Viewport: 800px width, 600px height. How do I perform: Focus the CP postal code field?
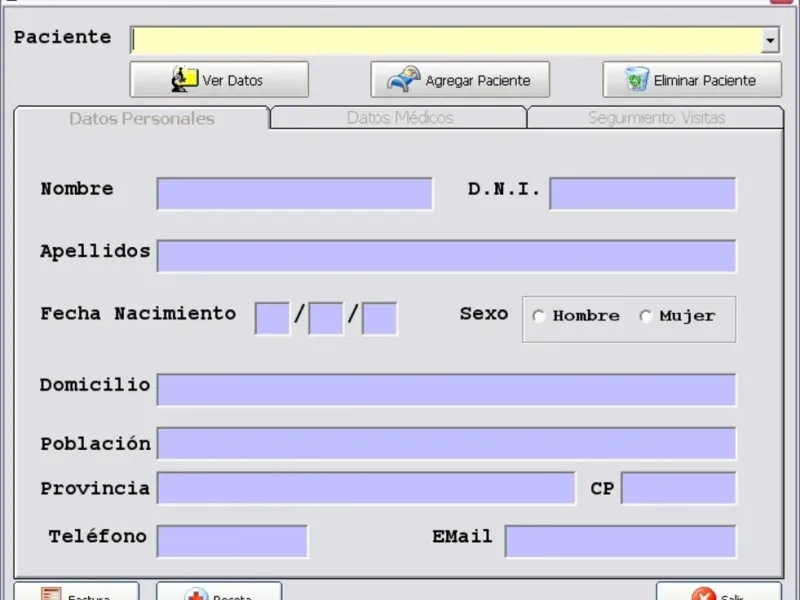click(679, 488)
